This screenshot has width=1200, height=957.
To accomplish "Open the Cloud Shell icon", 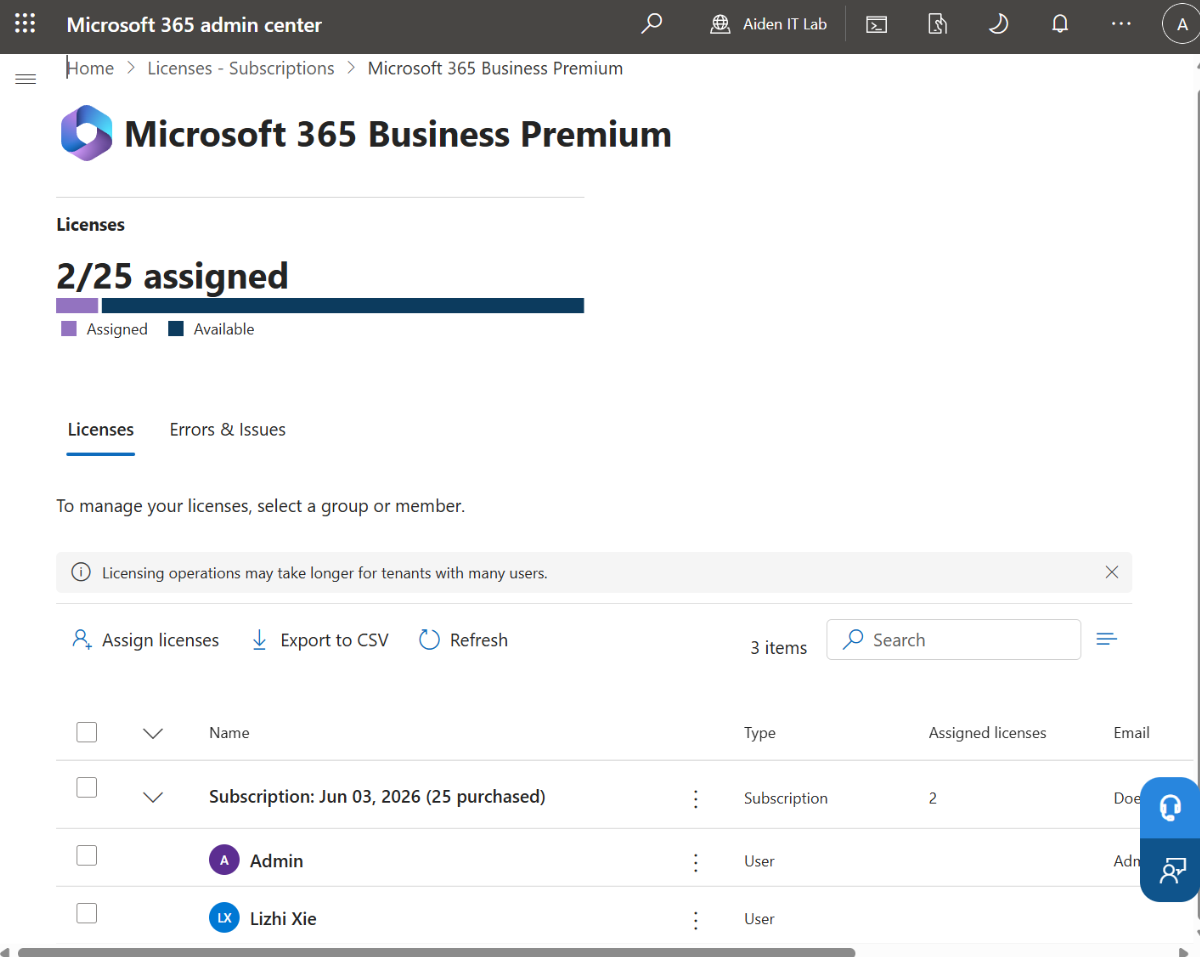I will [877, 25].
